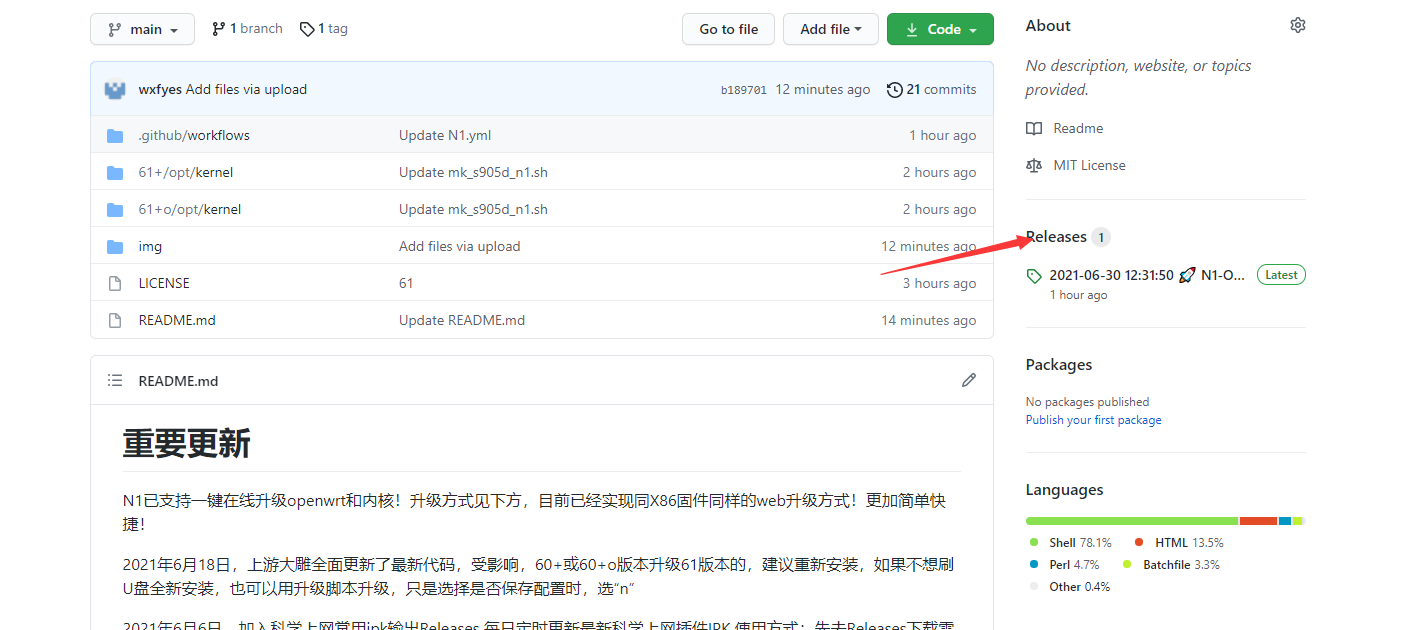Screen dimensions: 1408x630
Task: Click the Go to file button
Action: 728,28
